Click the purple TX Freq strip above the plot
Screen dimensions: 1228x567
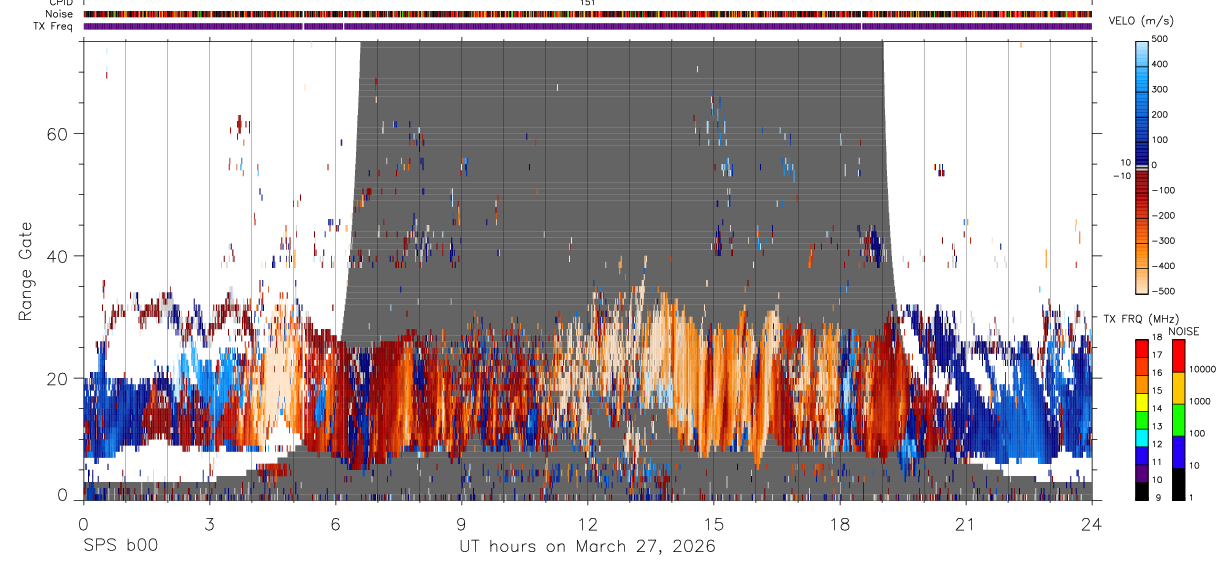[588, 26]
